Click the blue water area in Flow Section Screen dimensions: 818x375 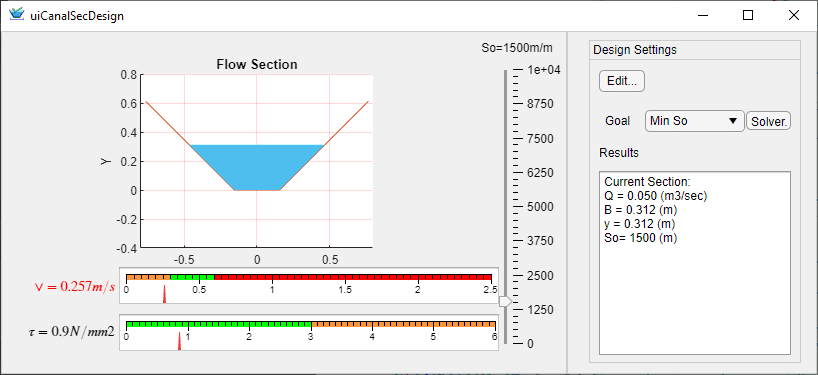tap(256, 167)
